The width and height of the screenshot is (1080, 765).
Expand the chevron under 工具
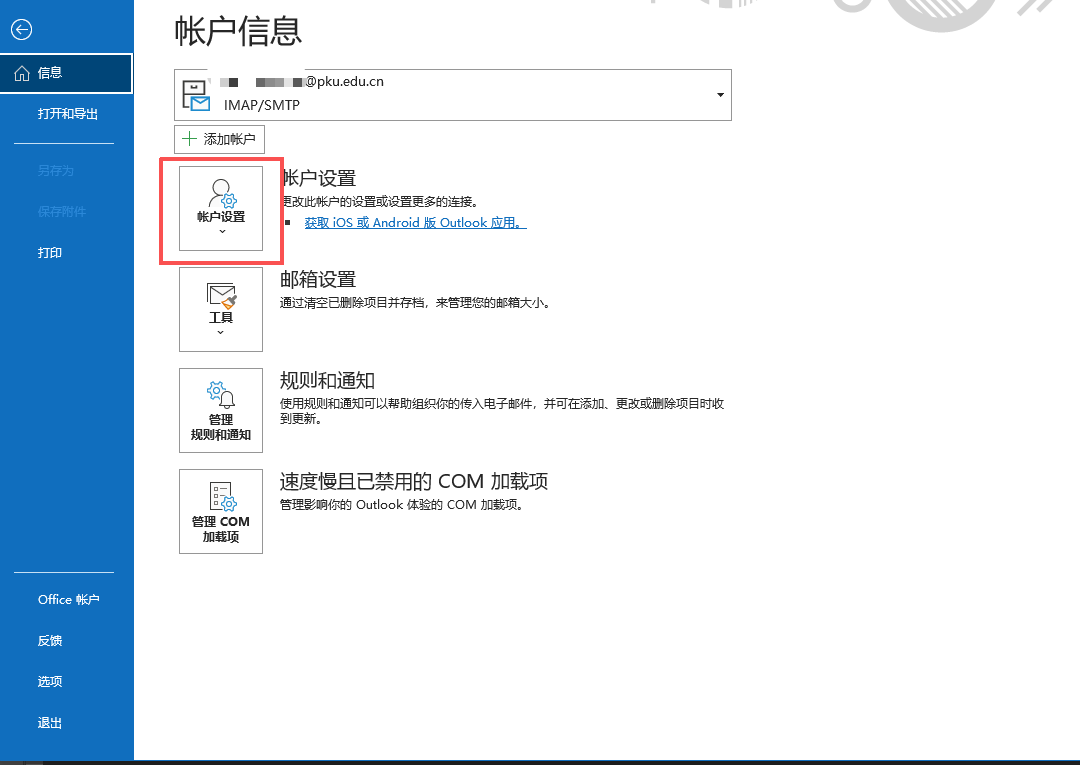(x=221, y=333)
